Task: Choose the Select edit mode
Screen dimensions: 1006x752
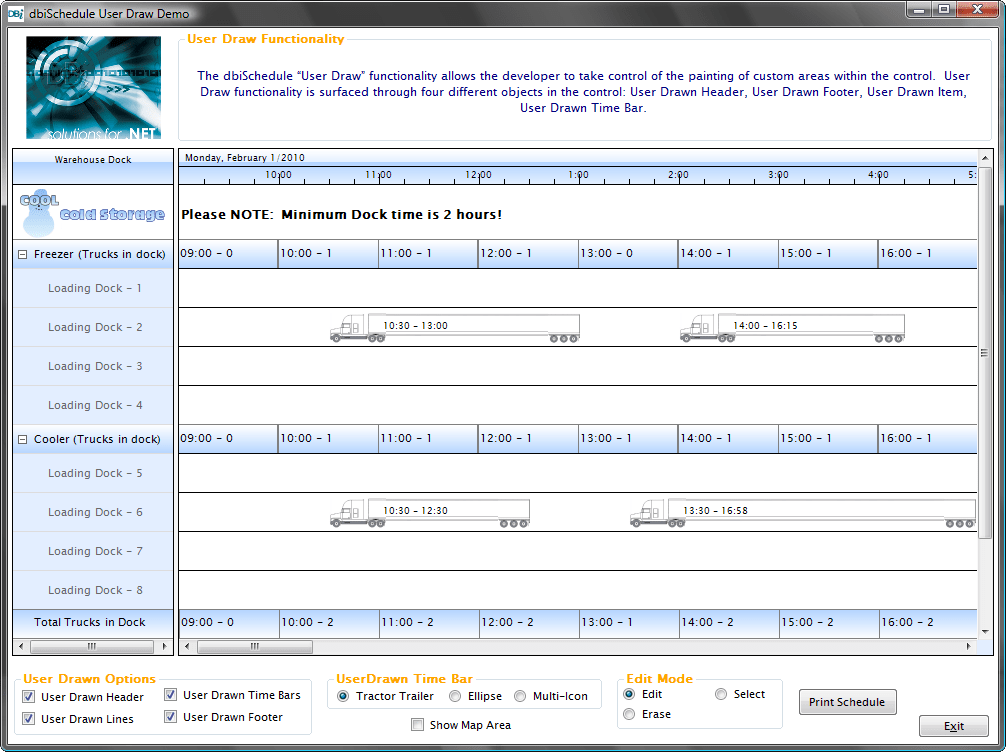Action: [721, 694]
